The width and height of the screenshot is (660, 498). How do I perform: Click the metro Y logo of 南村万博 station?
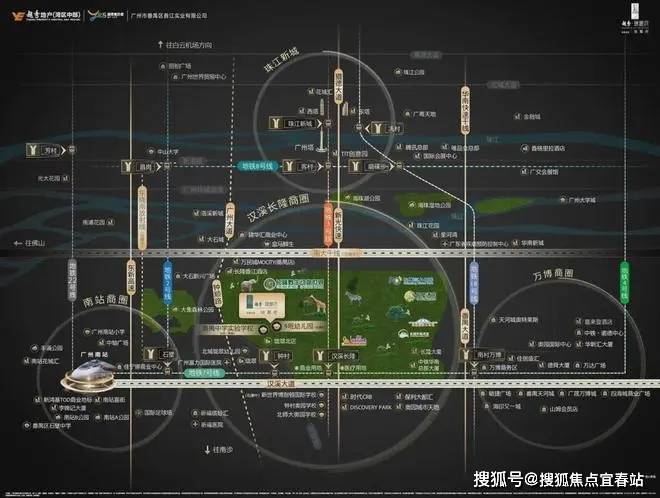466,354
